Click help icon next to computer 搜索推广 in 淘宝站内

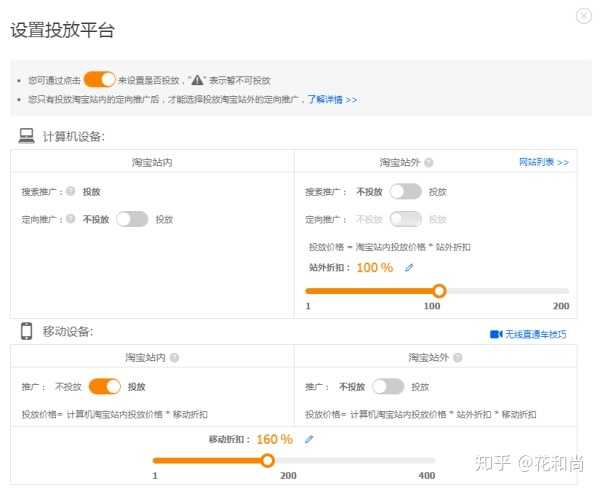(x=71, y=191)
